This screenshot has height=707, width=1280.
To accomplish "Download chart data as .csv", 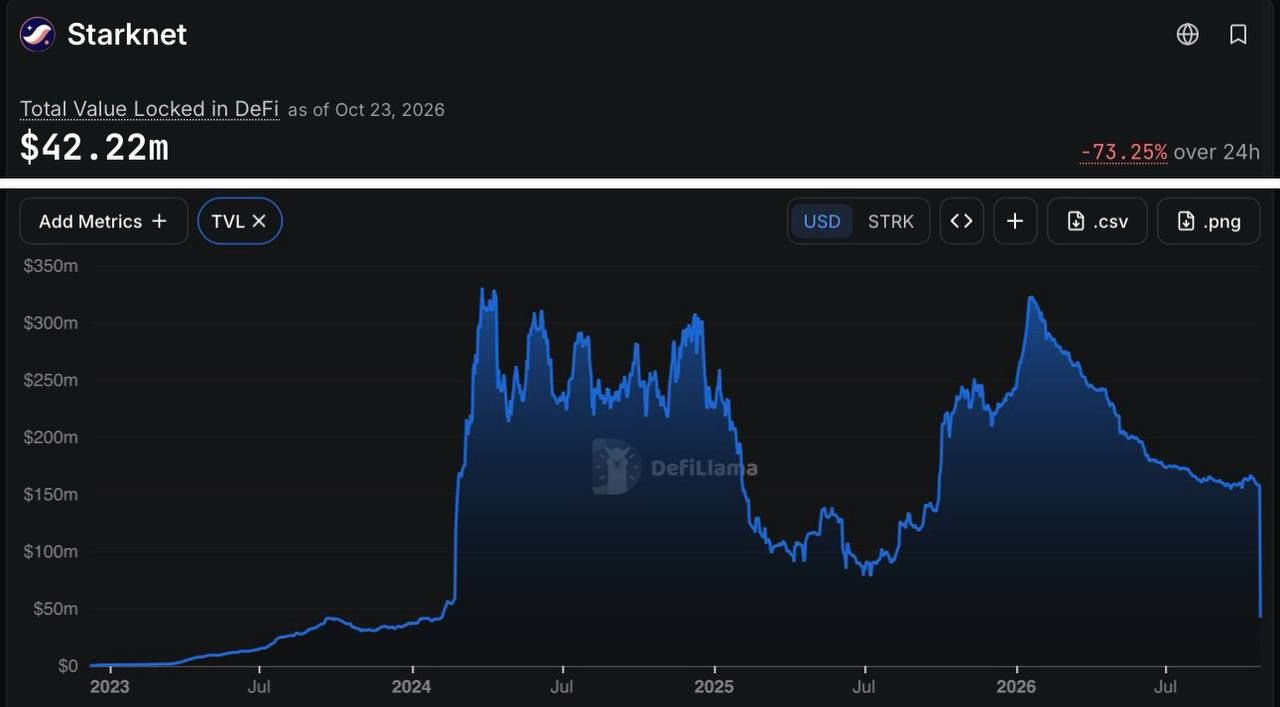I will pyautogui.click(x=1097, y=221).
